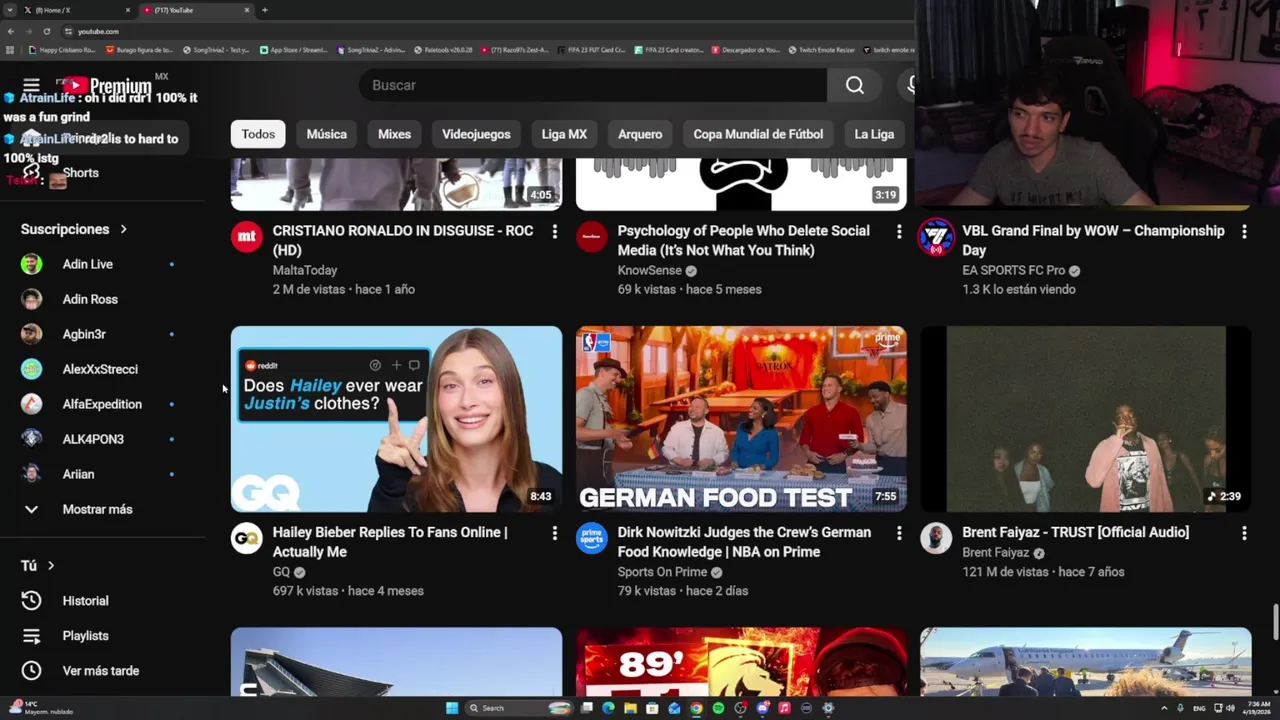Open Twitch Emote Resizer bookmark
1280x720 pixels.
point(821,50)
